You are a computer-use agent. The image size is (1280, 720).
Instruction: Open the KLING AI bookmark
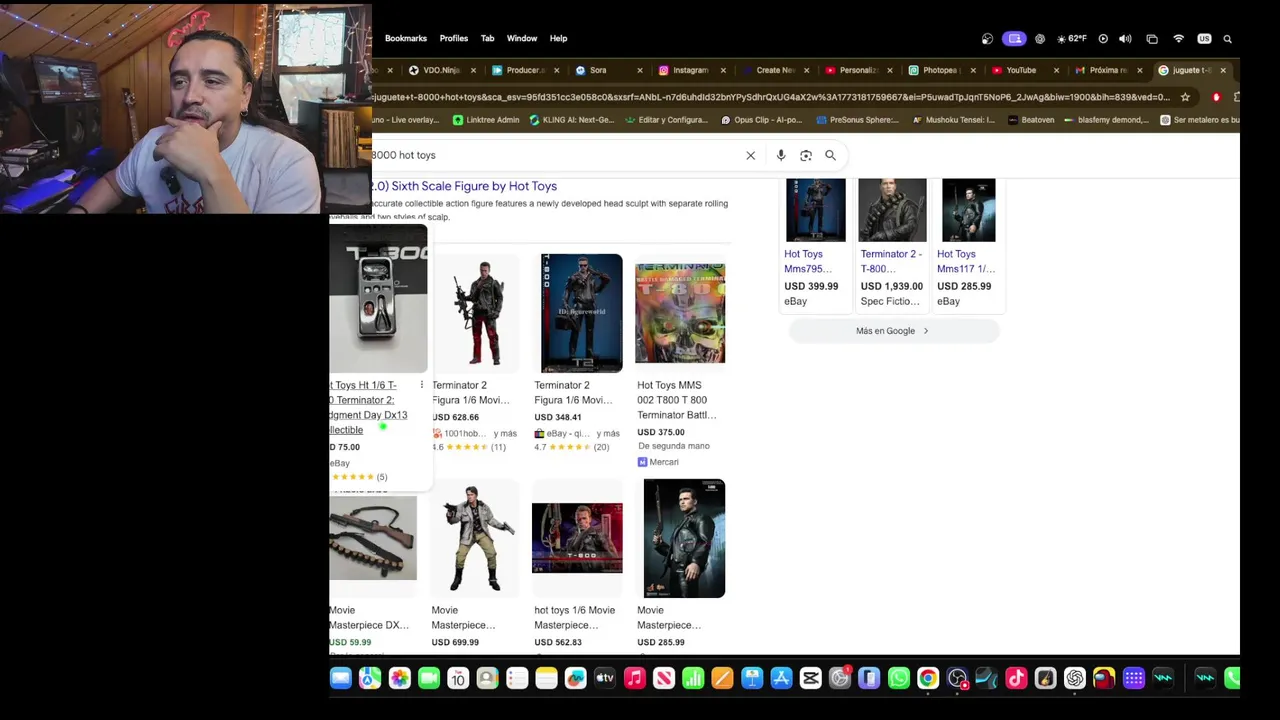pos(571,120)
